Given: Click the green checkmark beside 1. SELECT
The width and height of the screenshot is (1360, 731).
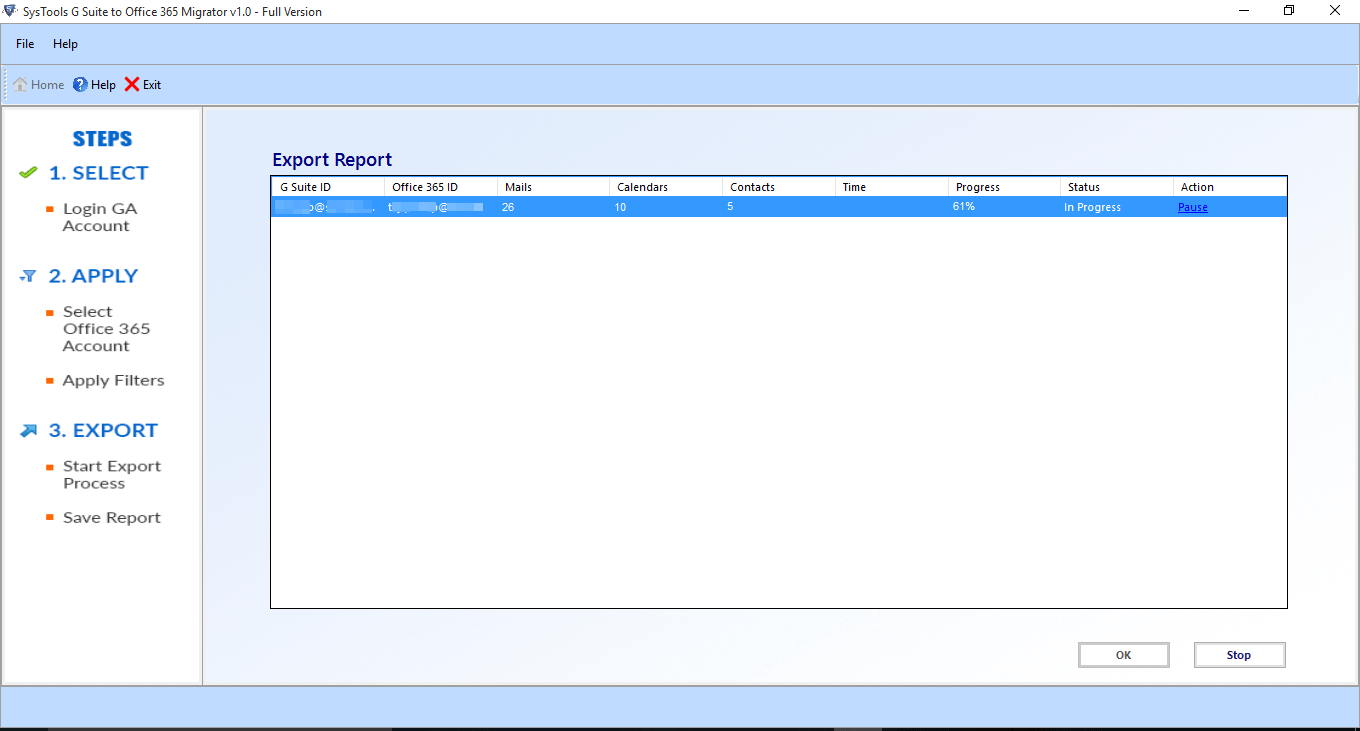Looking at the screenshot, I should click(28, 173).
